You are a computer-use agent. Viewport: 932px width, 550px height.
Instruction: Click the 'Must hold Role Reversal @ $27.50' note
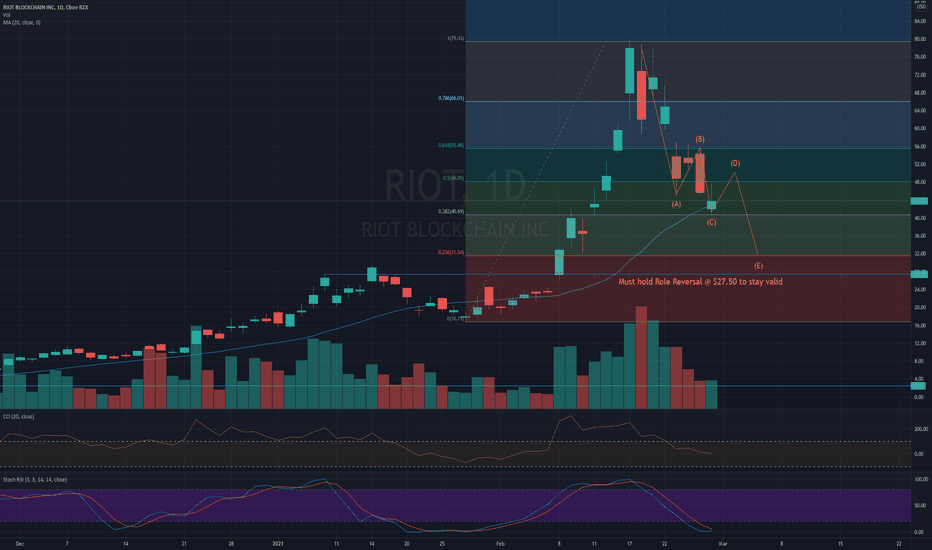pos(700,282)
